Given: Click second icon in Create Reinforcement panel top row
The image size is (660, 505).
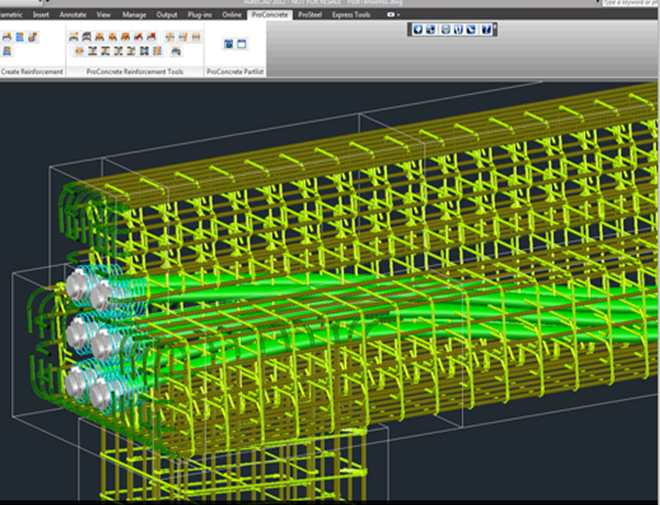Looking at the screenshot, I should click(20, 37).
